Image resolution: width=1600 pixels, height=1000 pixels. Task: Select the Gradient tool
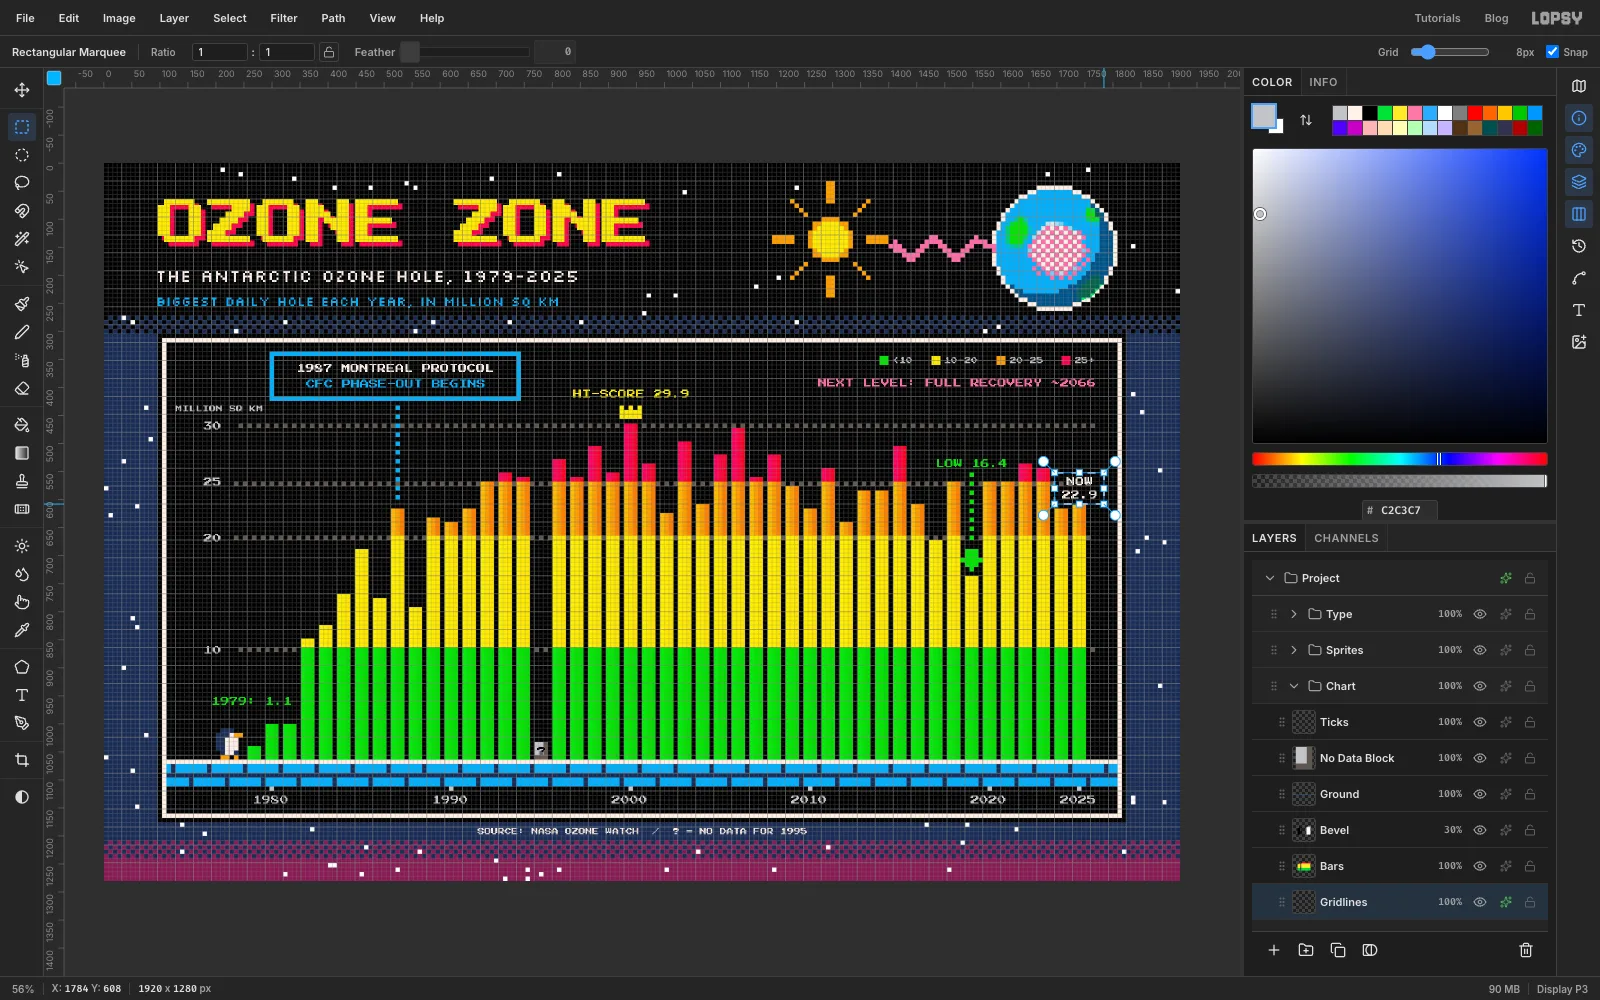tap(22, 453)
